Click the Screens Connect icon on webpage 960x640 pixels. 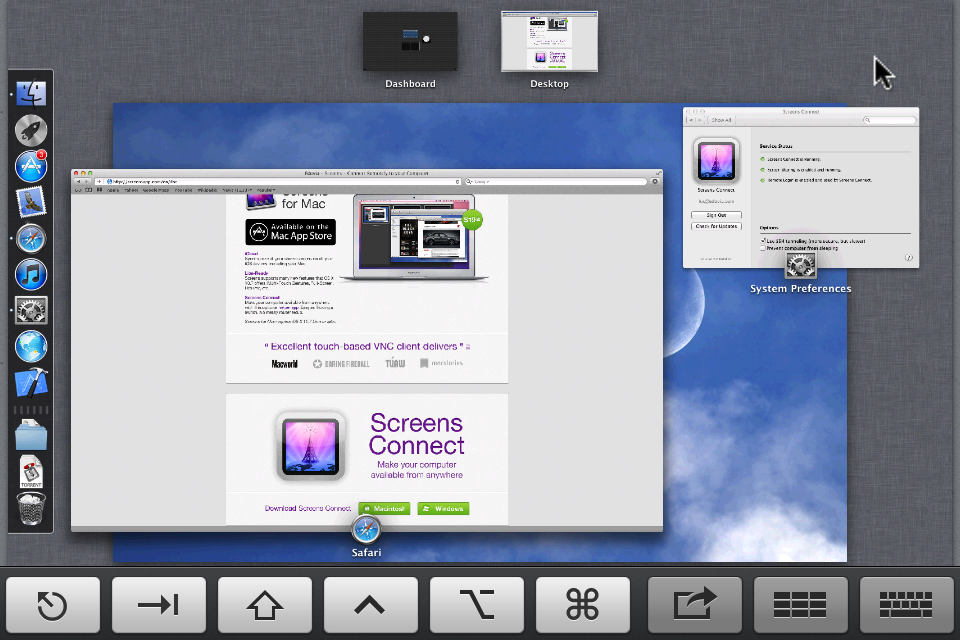pos(310,446)
